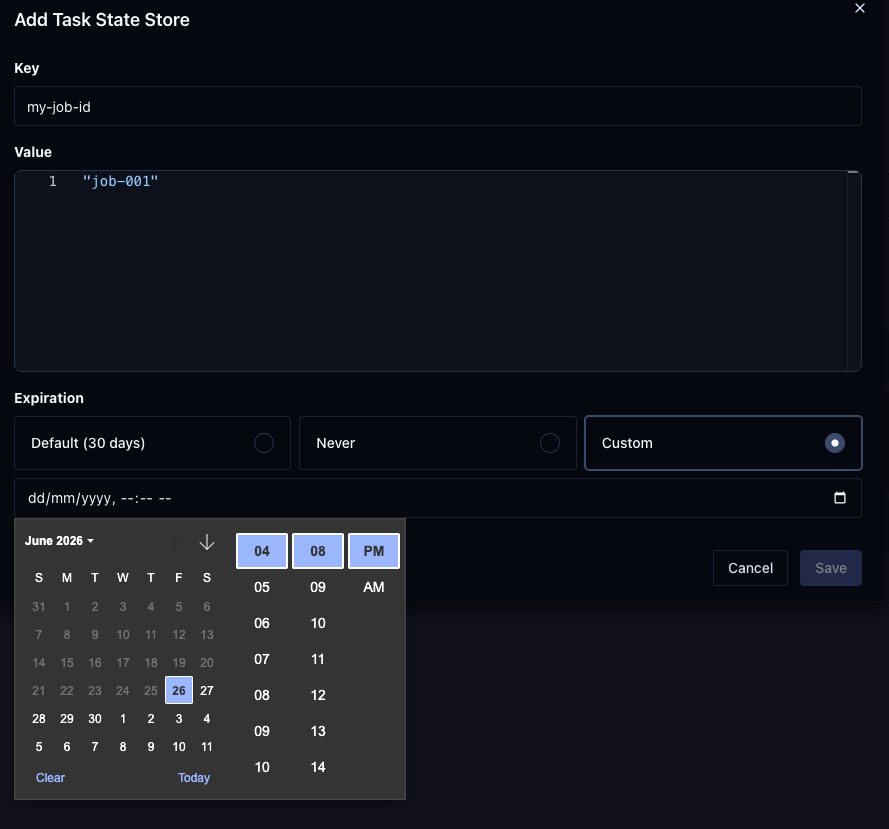Select PM in time picker
The height and width of the screenshot is (829, 889).
point(374,551)
